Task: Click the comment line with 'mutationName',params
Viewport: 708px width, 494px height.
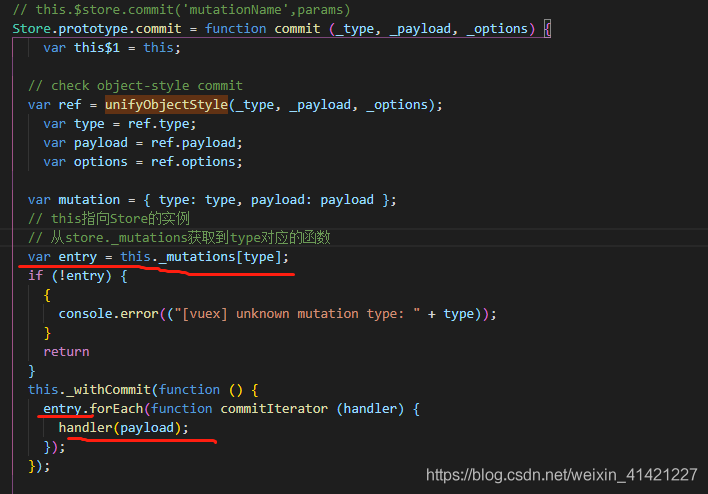Action: pyautogui.click(x=181, y=9)
